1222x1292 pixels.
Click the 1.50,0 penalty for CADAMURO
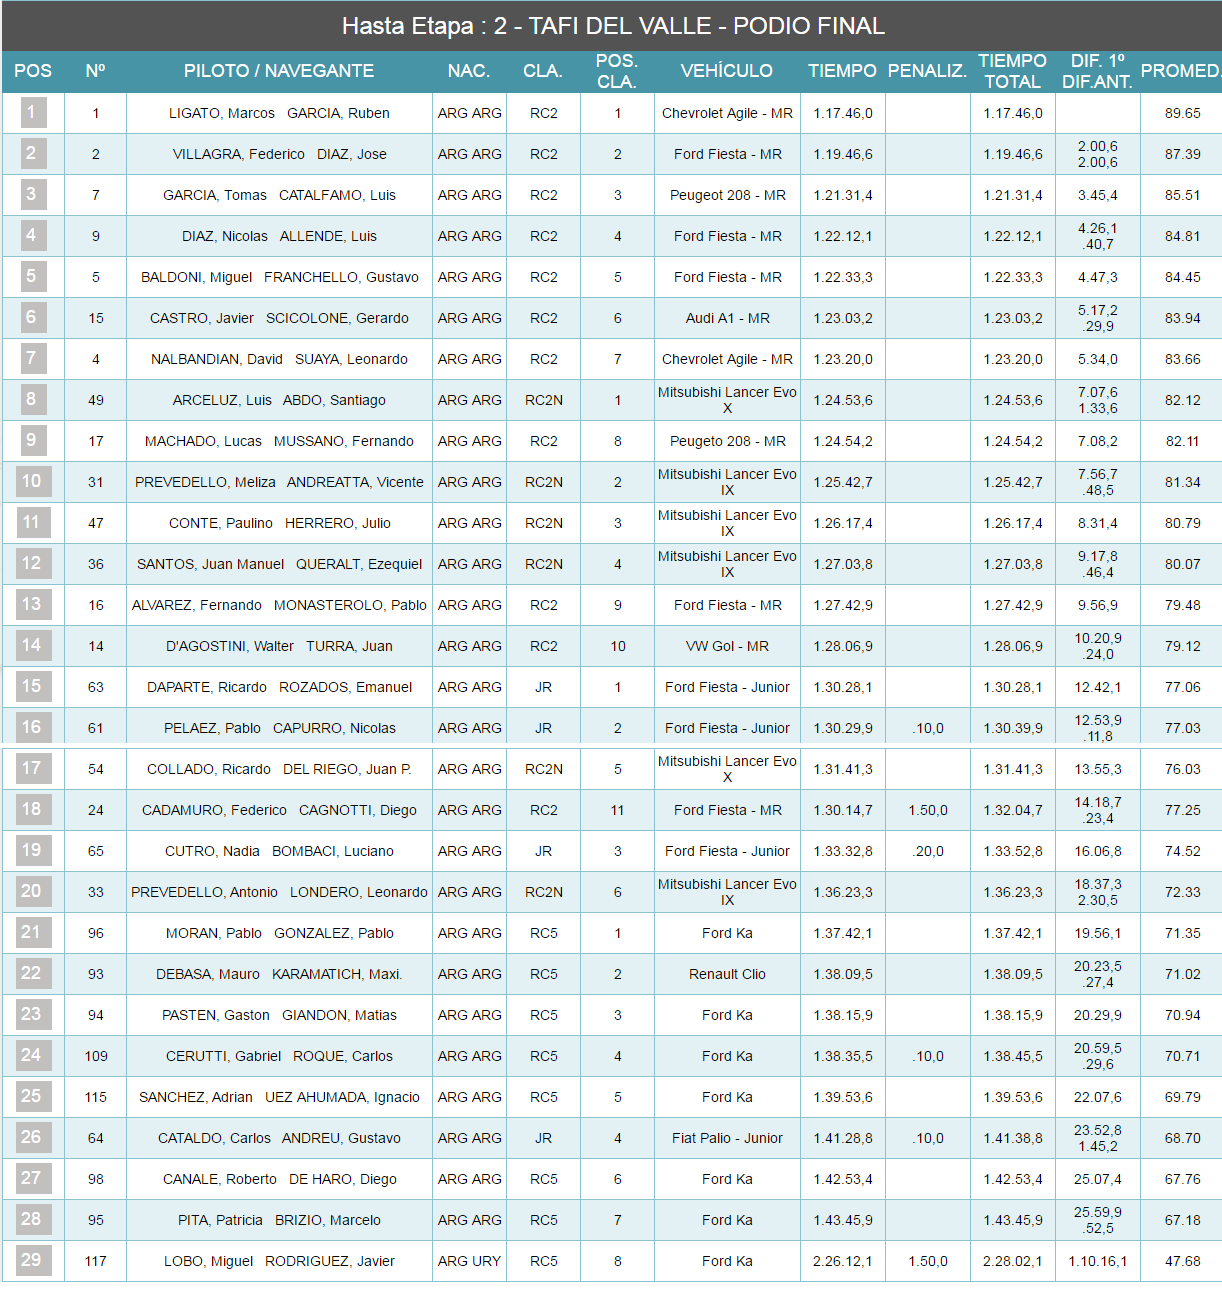click(x=927, y=810)
